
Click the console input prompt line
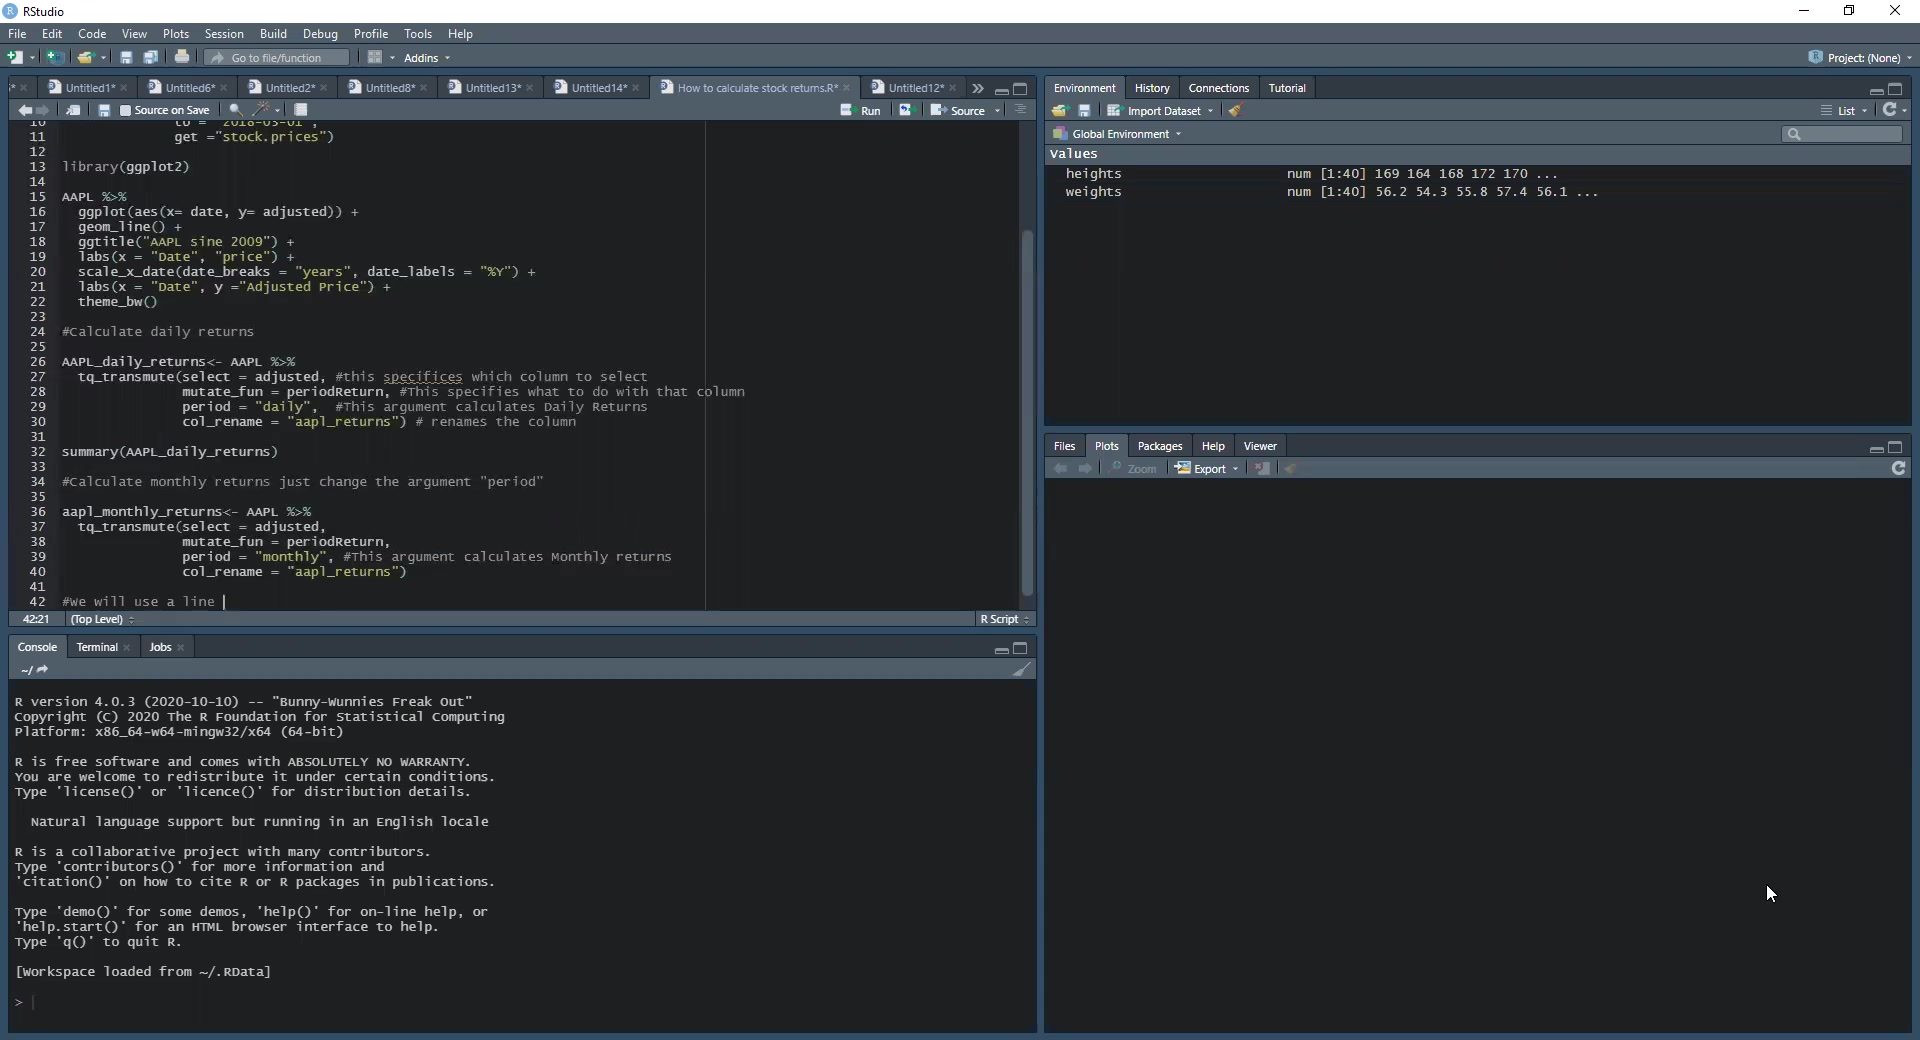coord(522,1002)
